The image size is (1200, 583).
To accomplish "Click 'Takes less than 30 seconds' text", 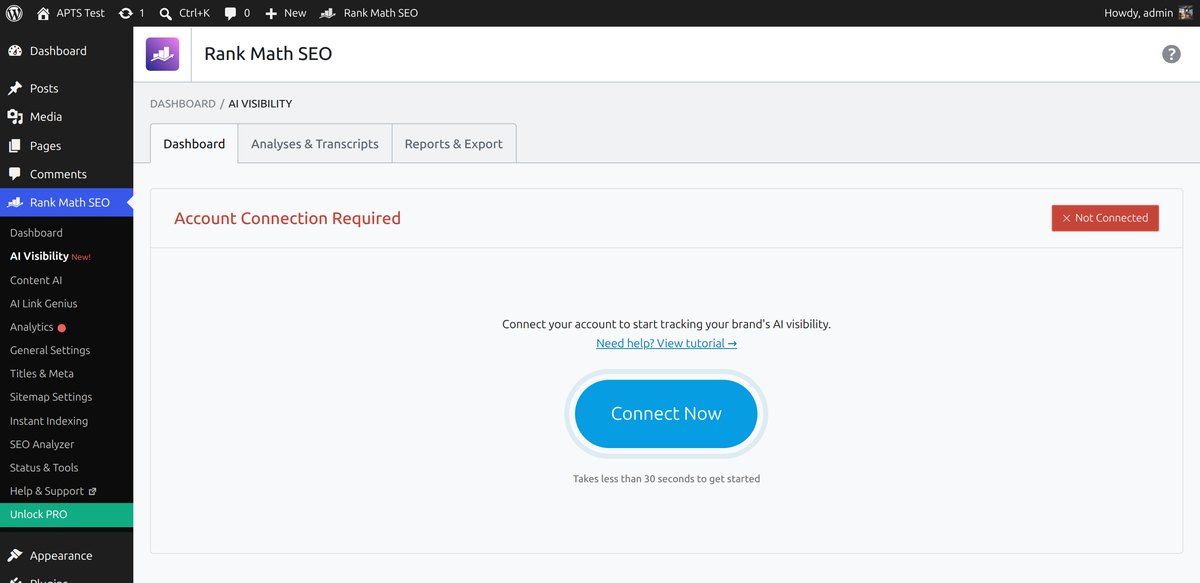I will pos(666,479).
